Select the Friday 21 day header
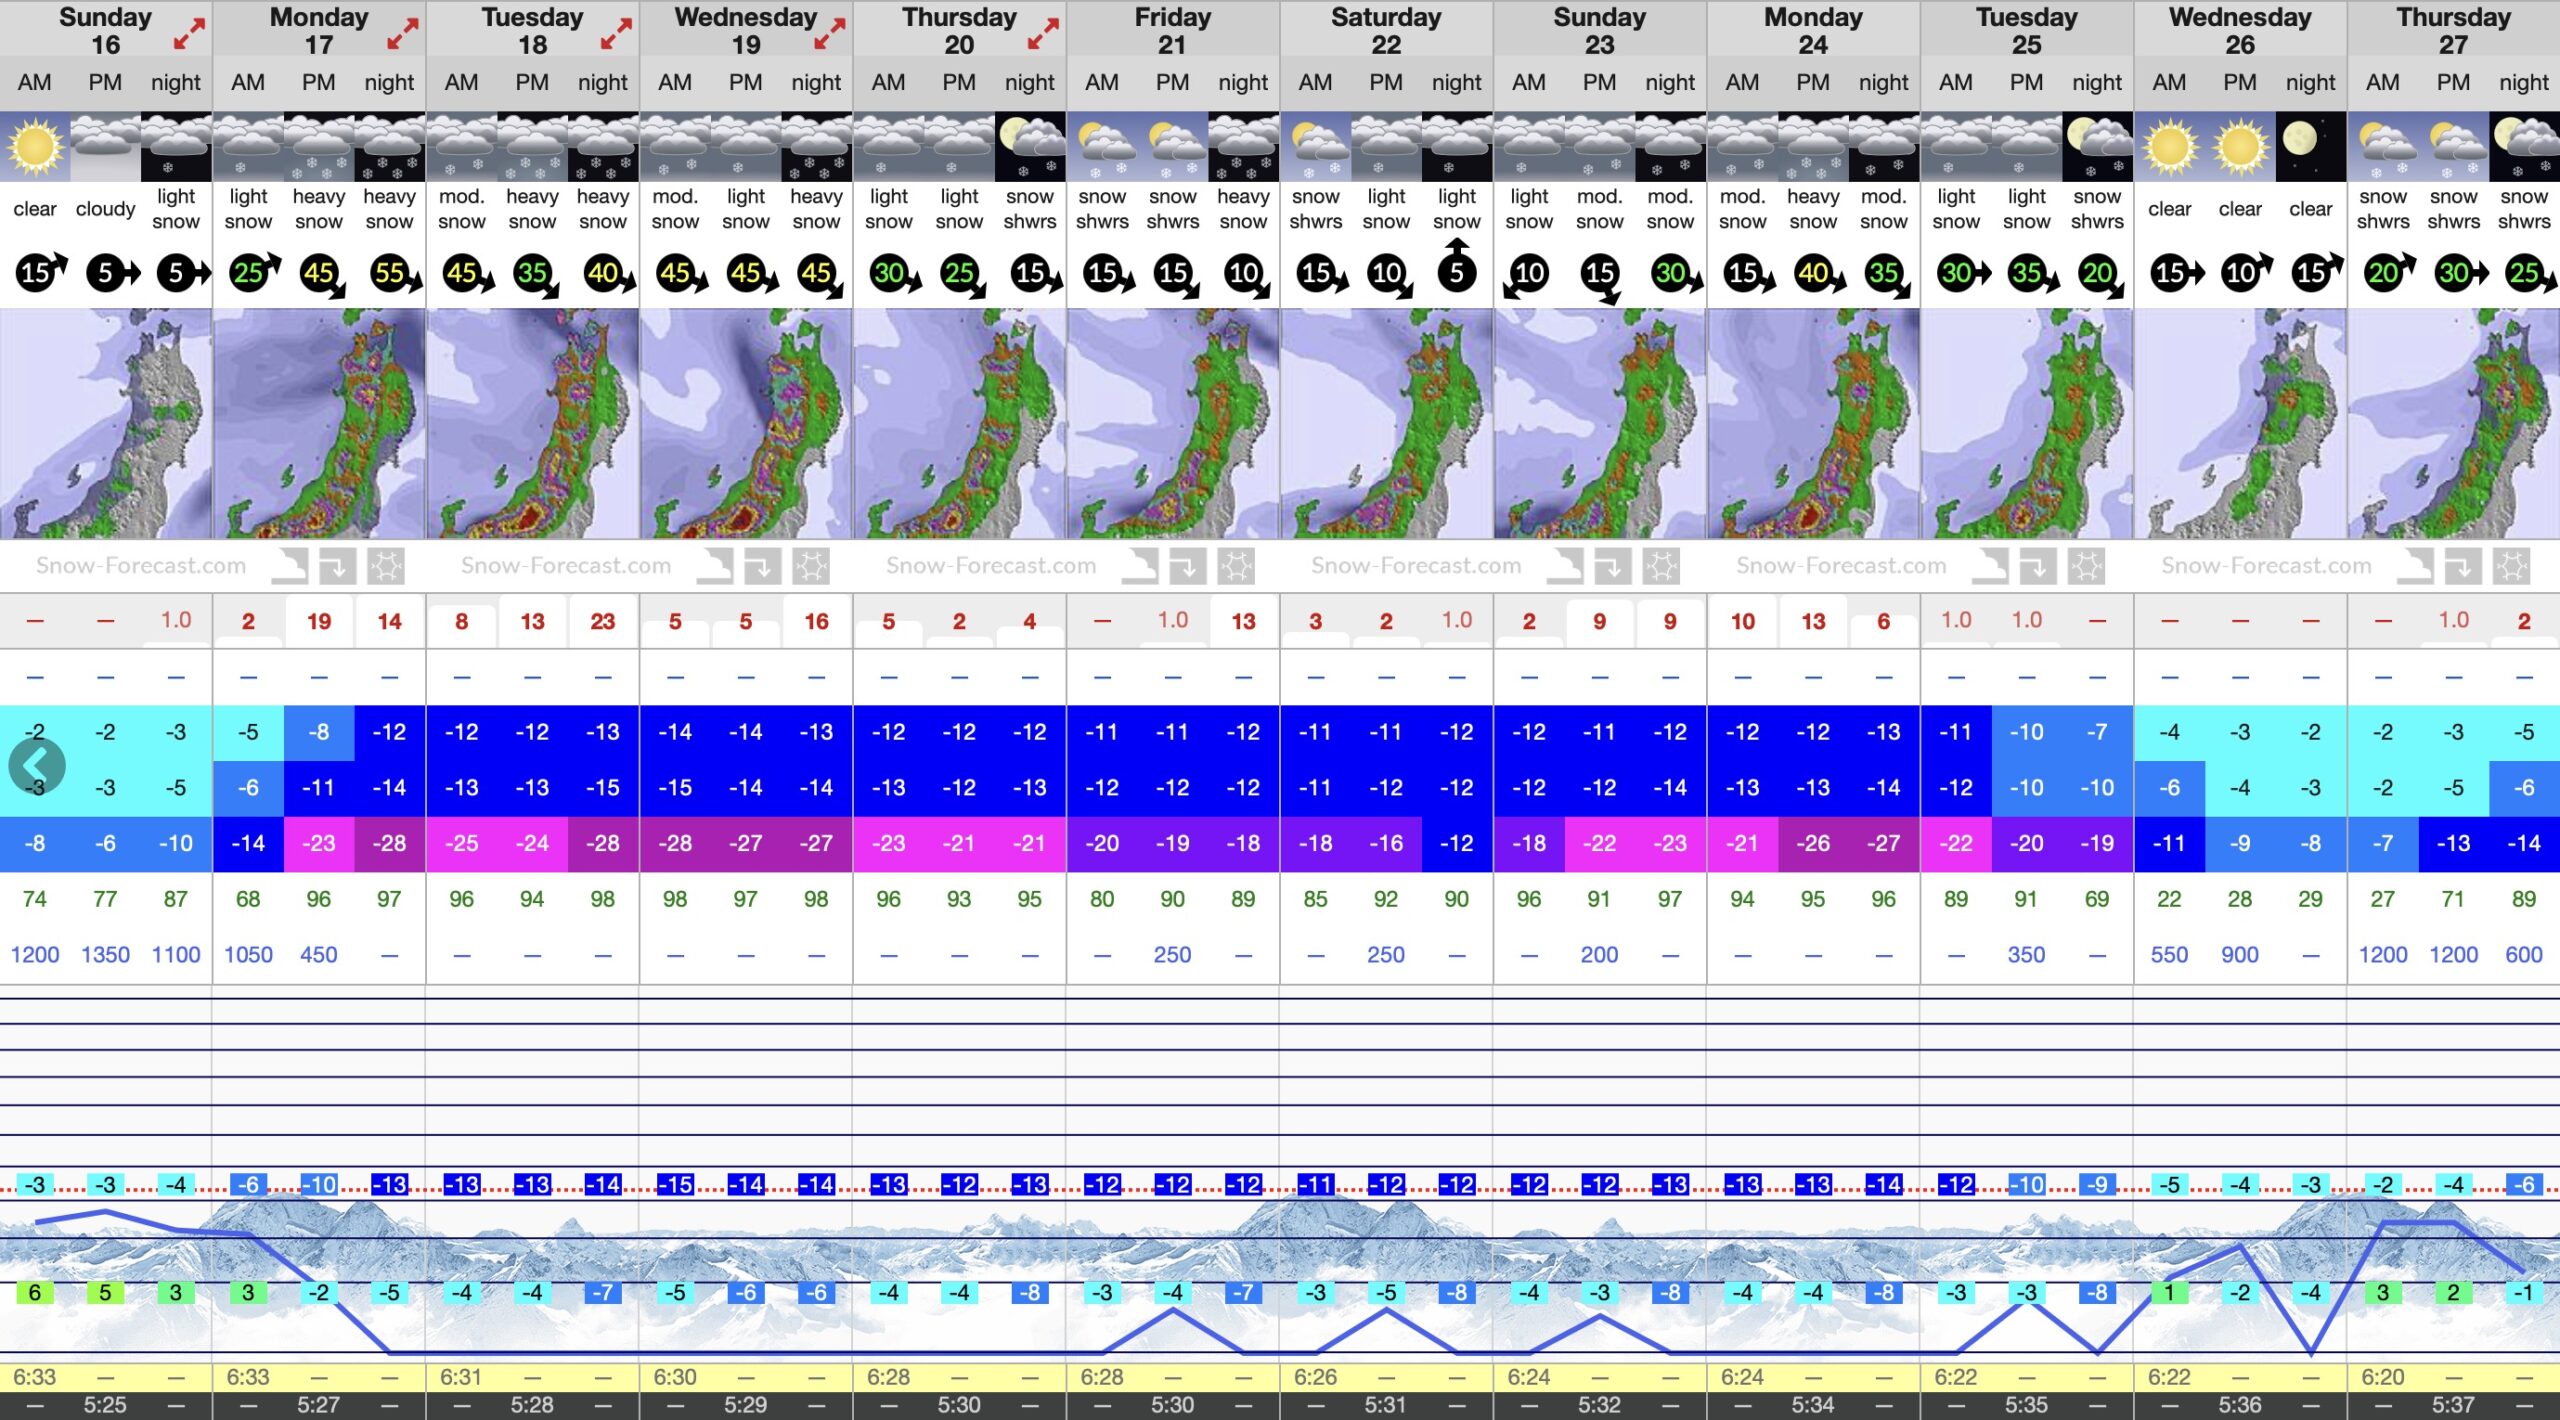The height and width of the screenshot is (1420, 2560). pos(1173,30)
